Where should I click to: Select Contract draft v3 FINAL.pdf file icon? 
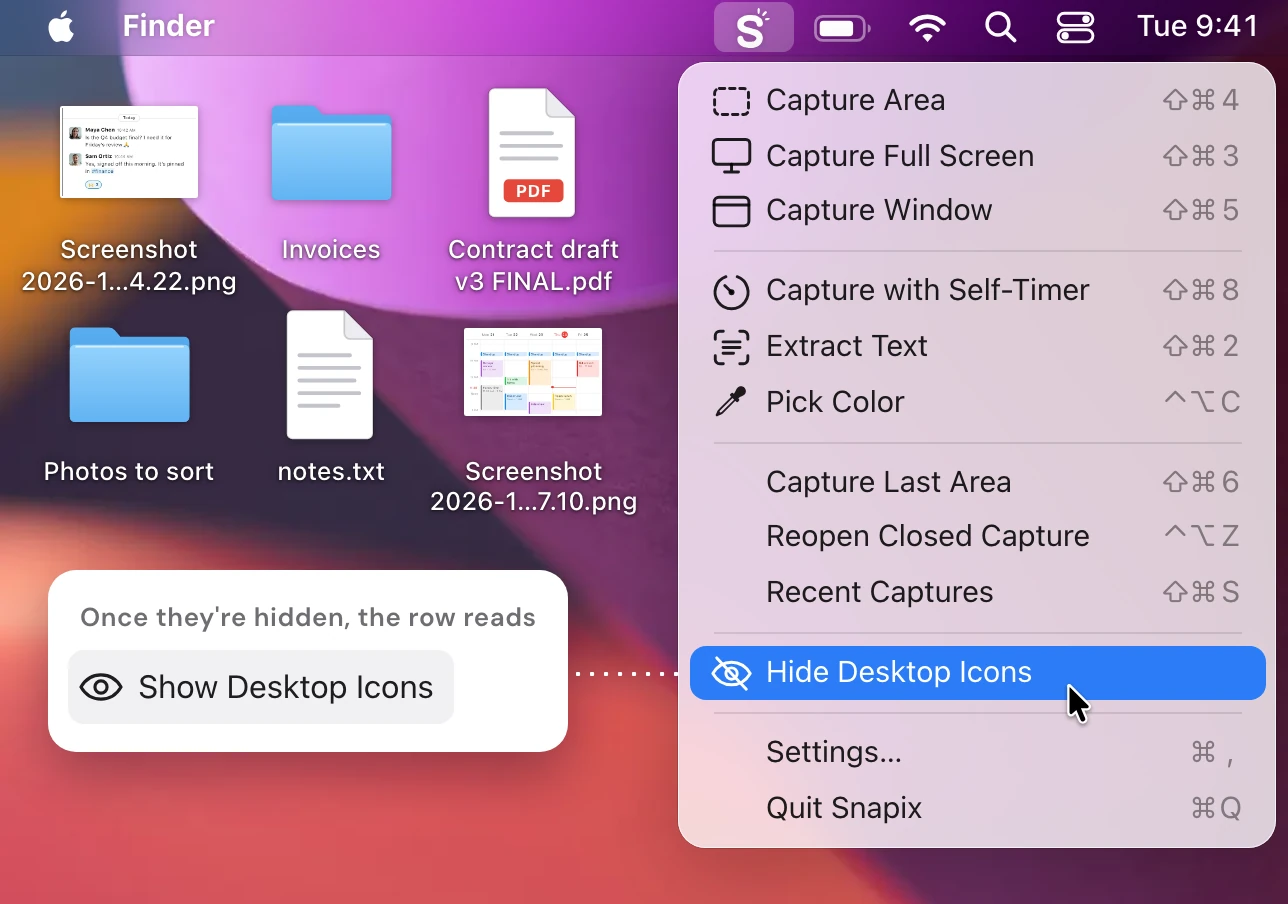(532, 153)
